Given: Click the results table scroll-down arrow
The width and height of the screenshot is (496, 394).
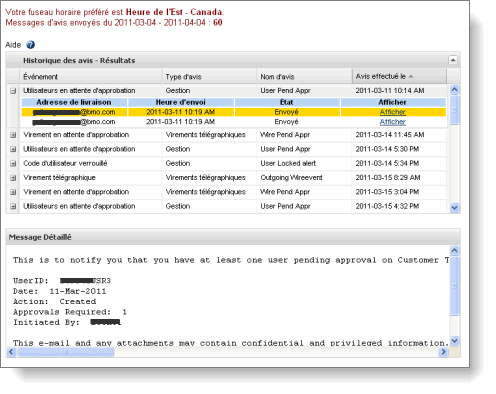Looking at the screenshot, I should click(455, 208).
